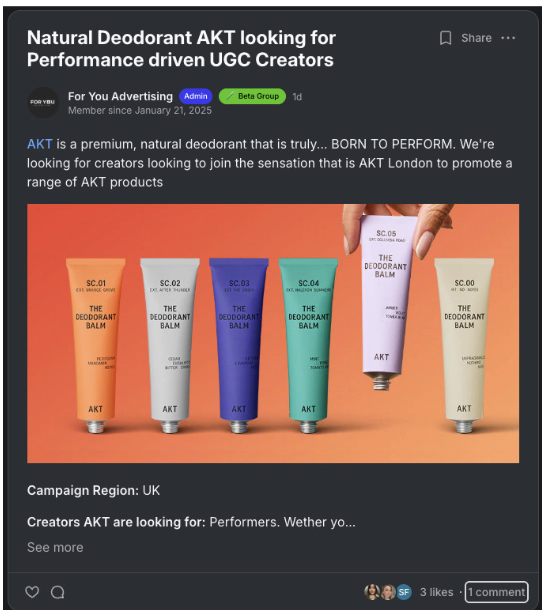The height and width of the screenshot is (610, 542).
Task: Show who gave the 3 likes
Action: pos(437,592)
